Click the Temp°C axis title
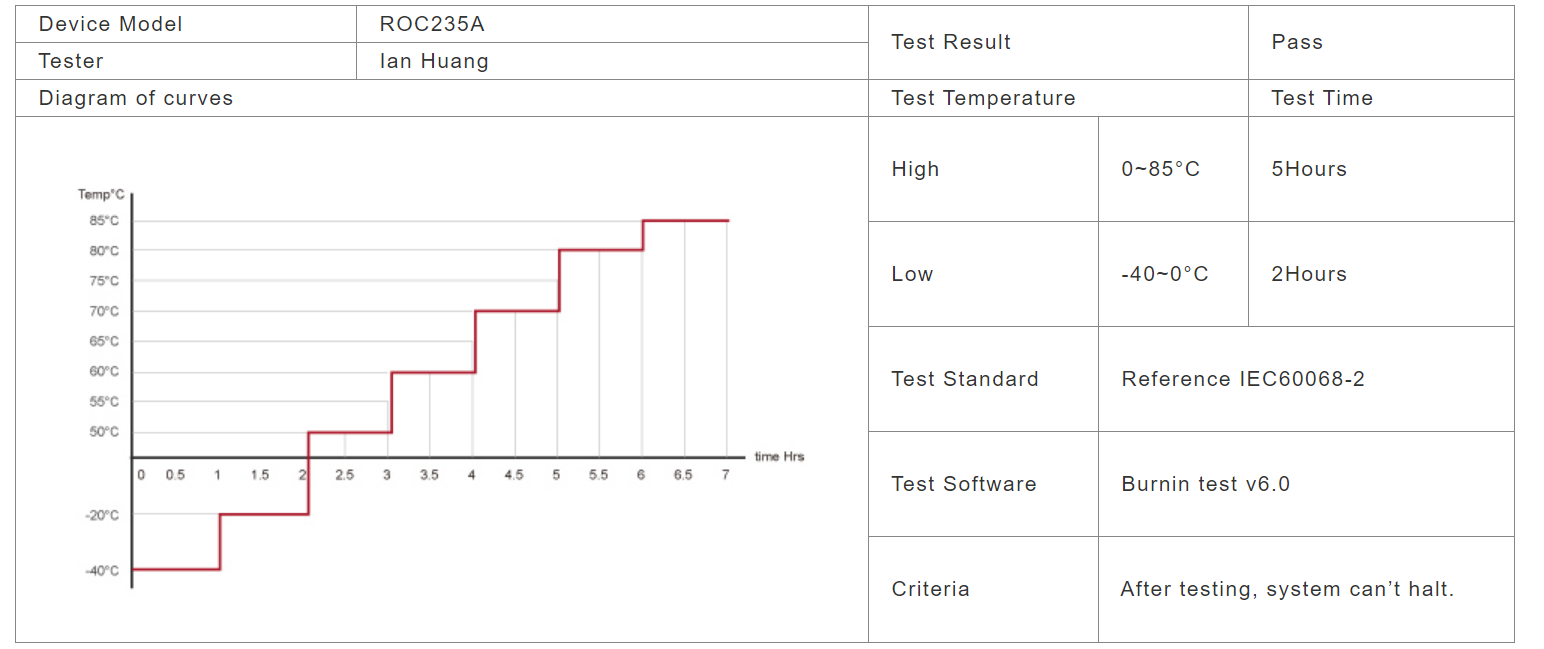The width and height of the screenshot is (1544, 649). (101, 194)
